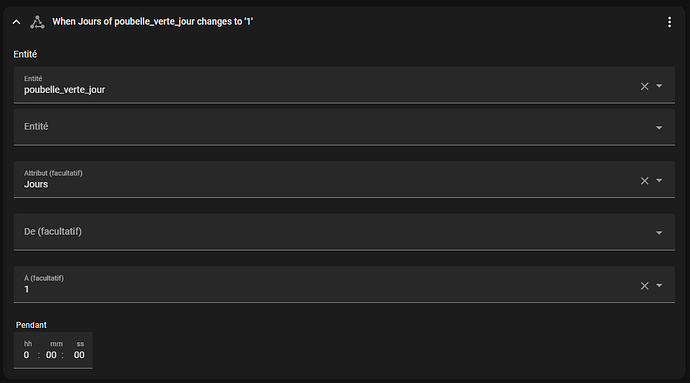Expand the Attribut (facultatif) dropdown arrow

coord(659,180)
